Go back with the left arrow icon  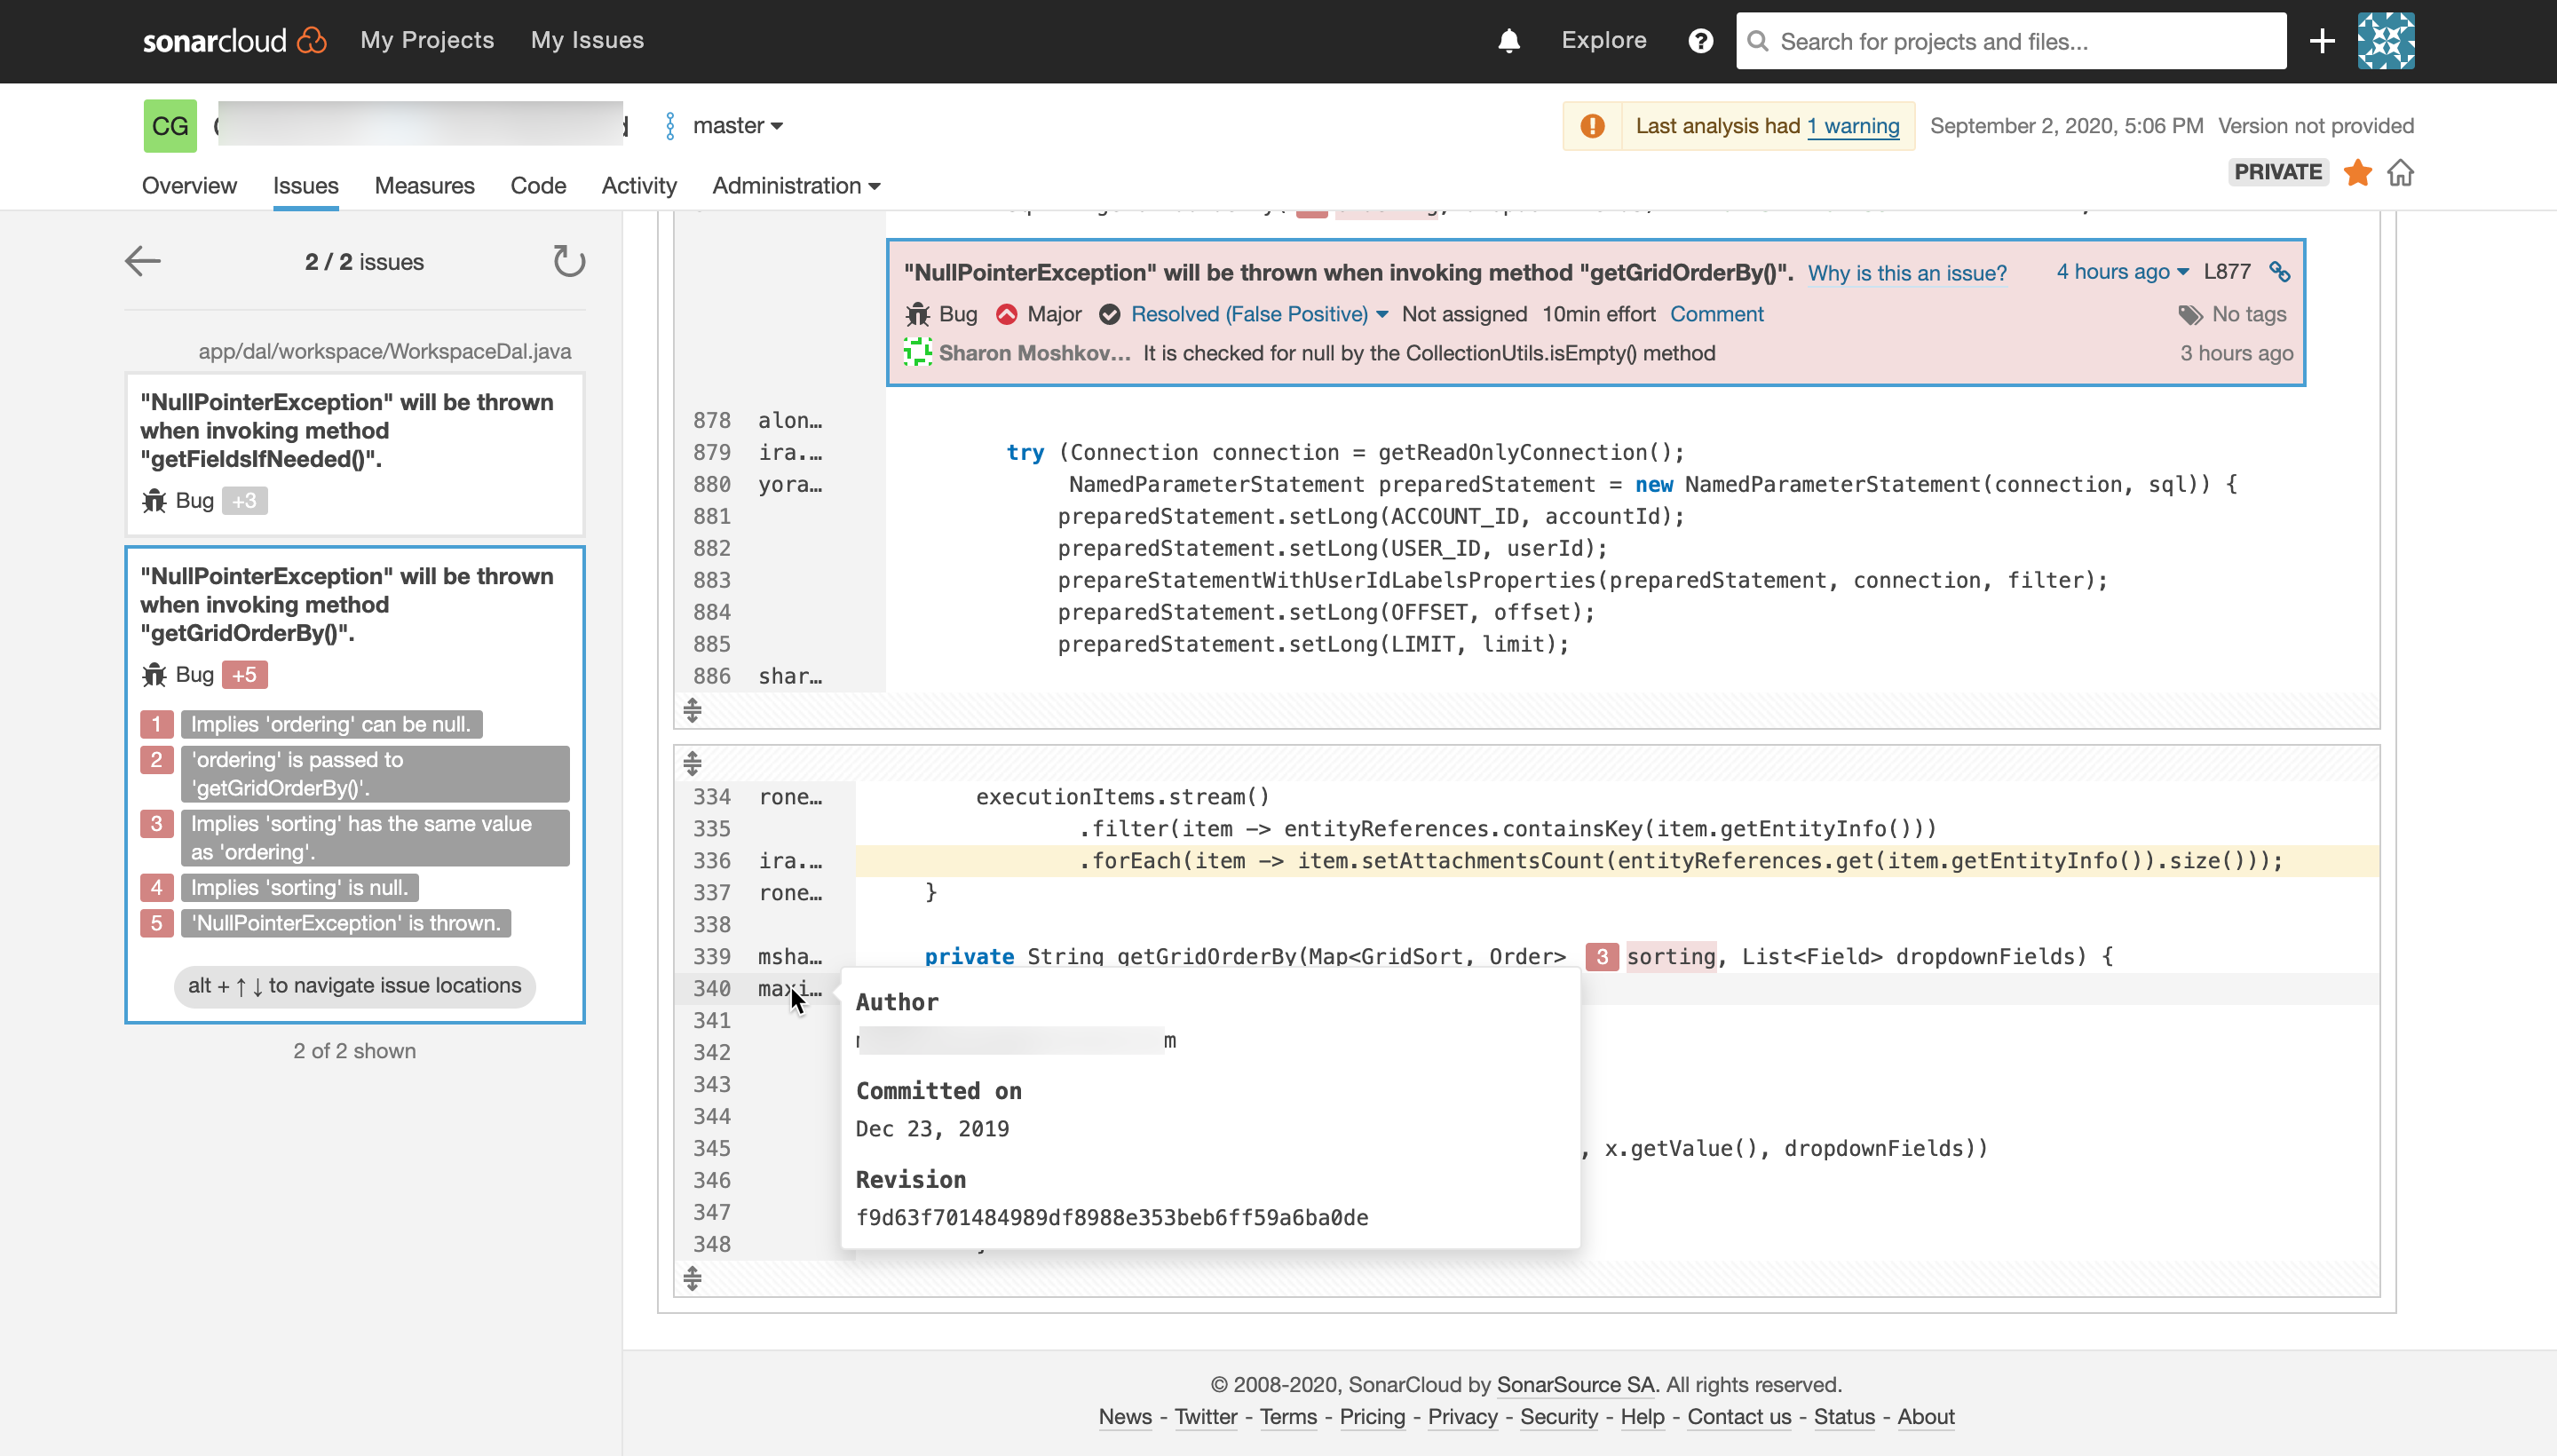click(142, 262)
